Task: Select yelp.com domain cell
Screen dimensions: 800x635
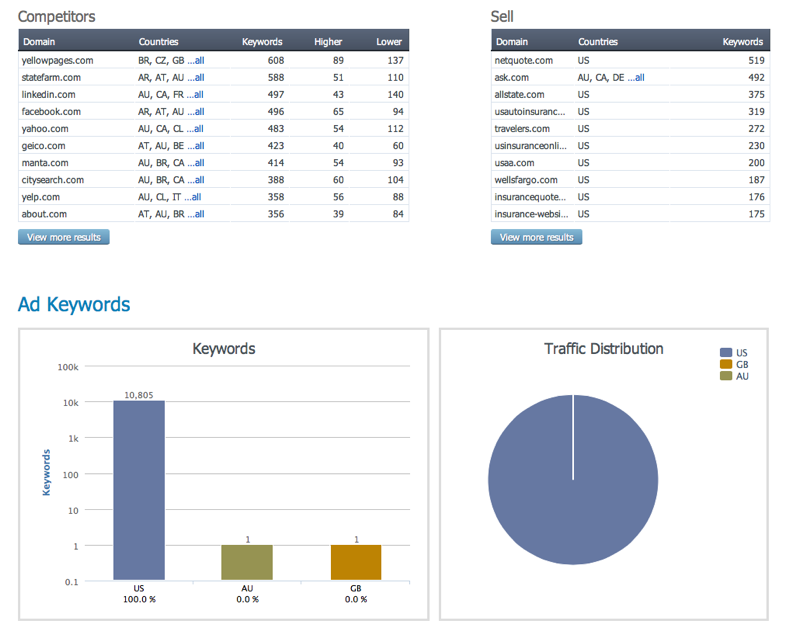Action: 41,197
